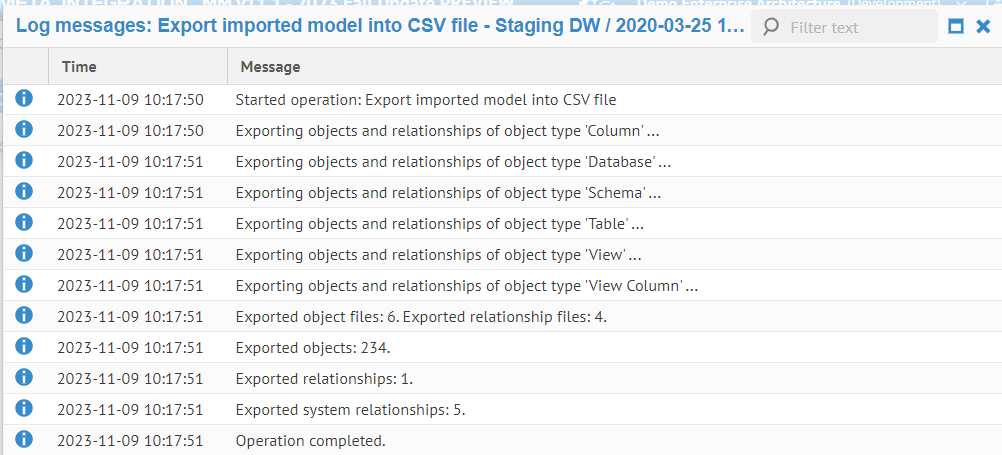Sort by the Time column header
Viewport: 1002px width, 455px height.
pos(80,67)
